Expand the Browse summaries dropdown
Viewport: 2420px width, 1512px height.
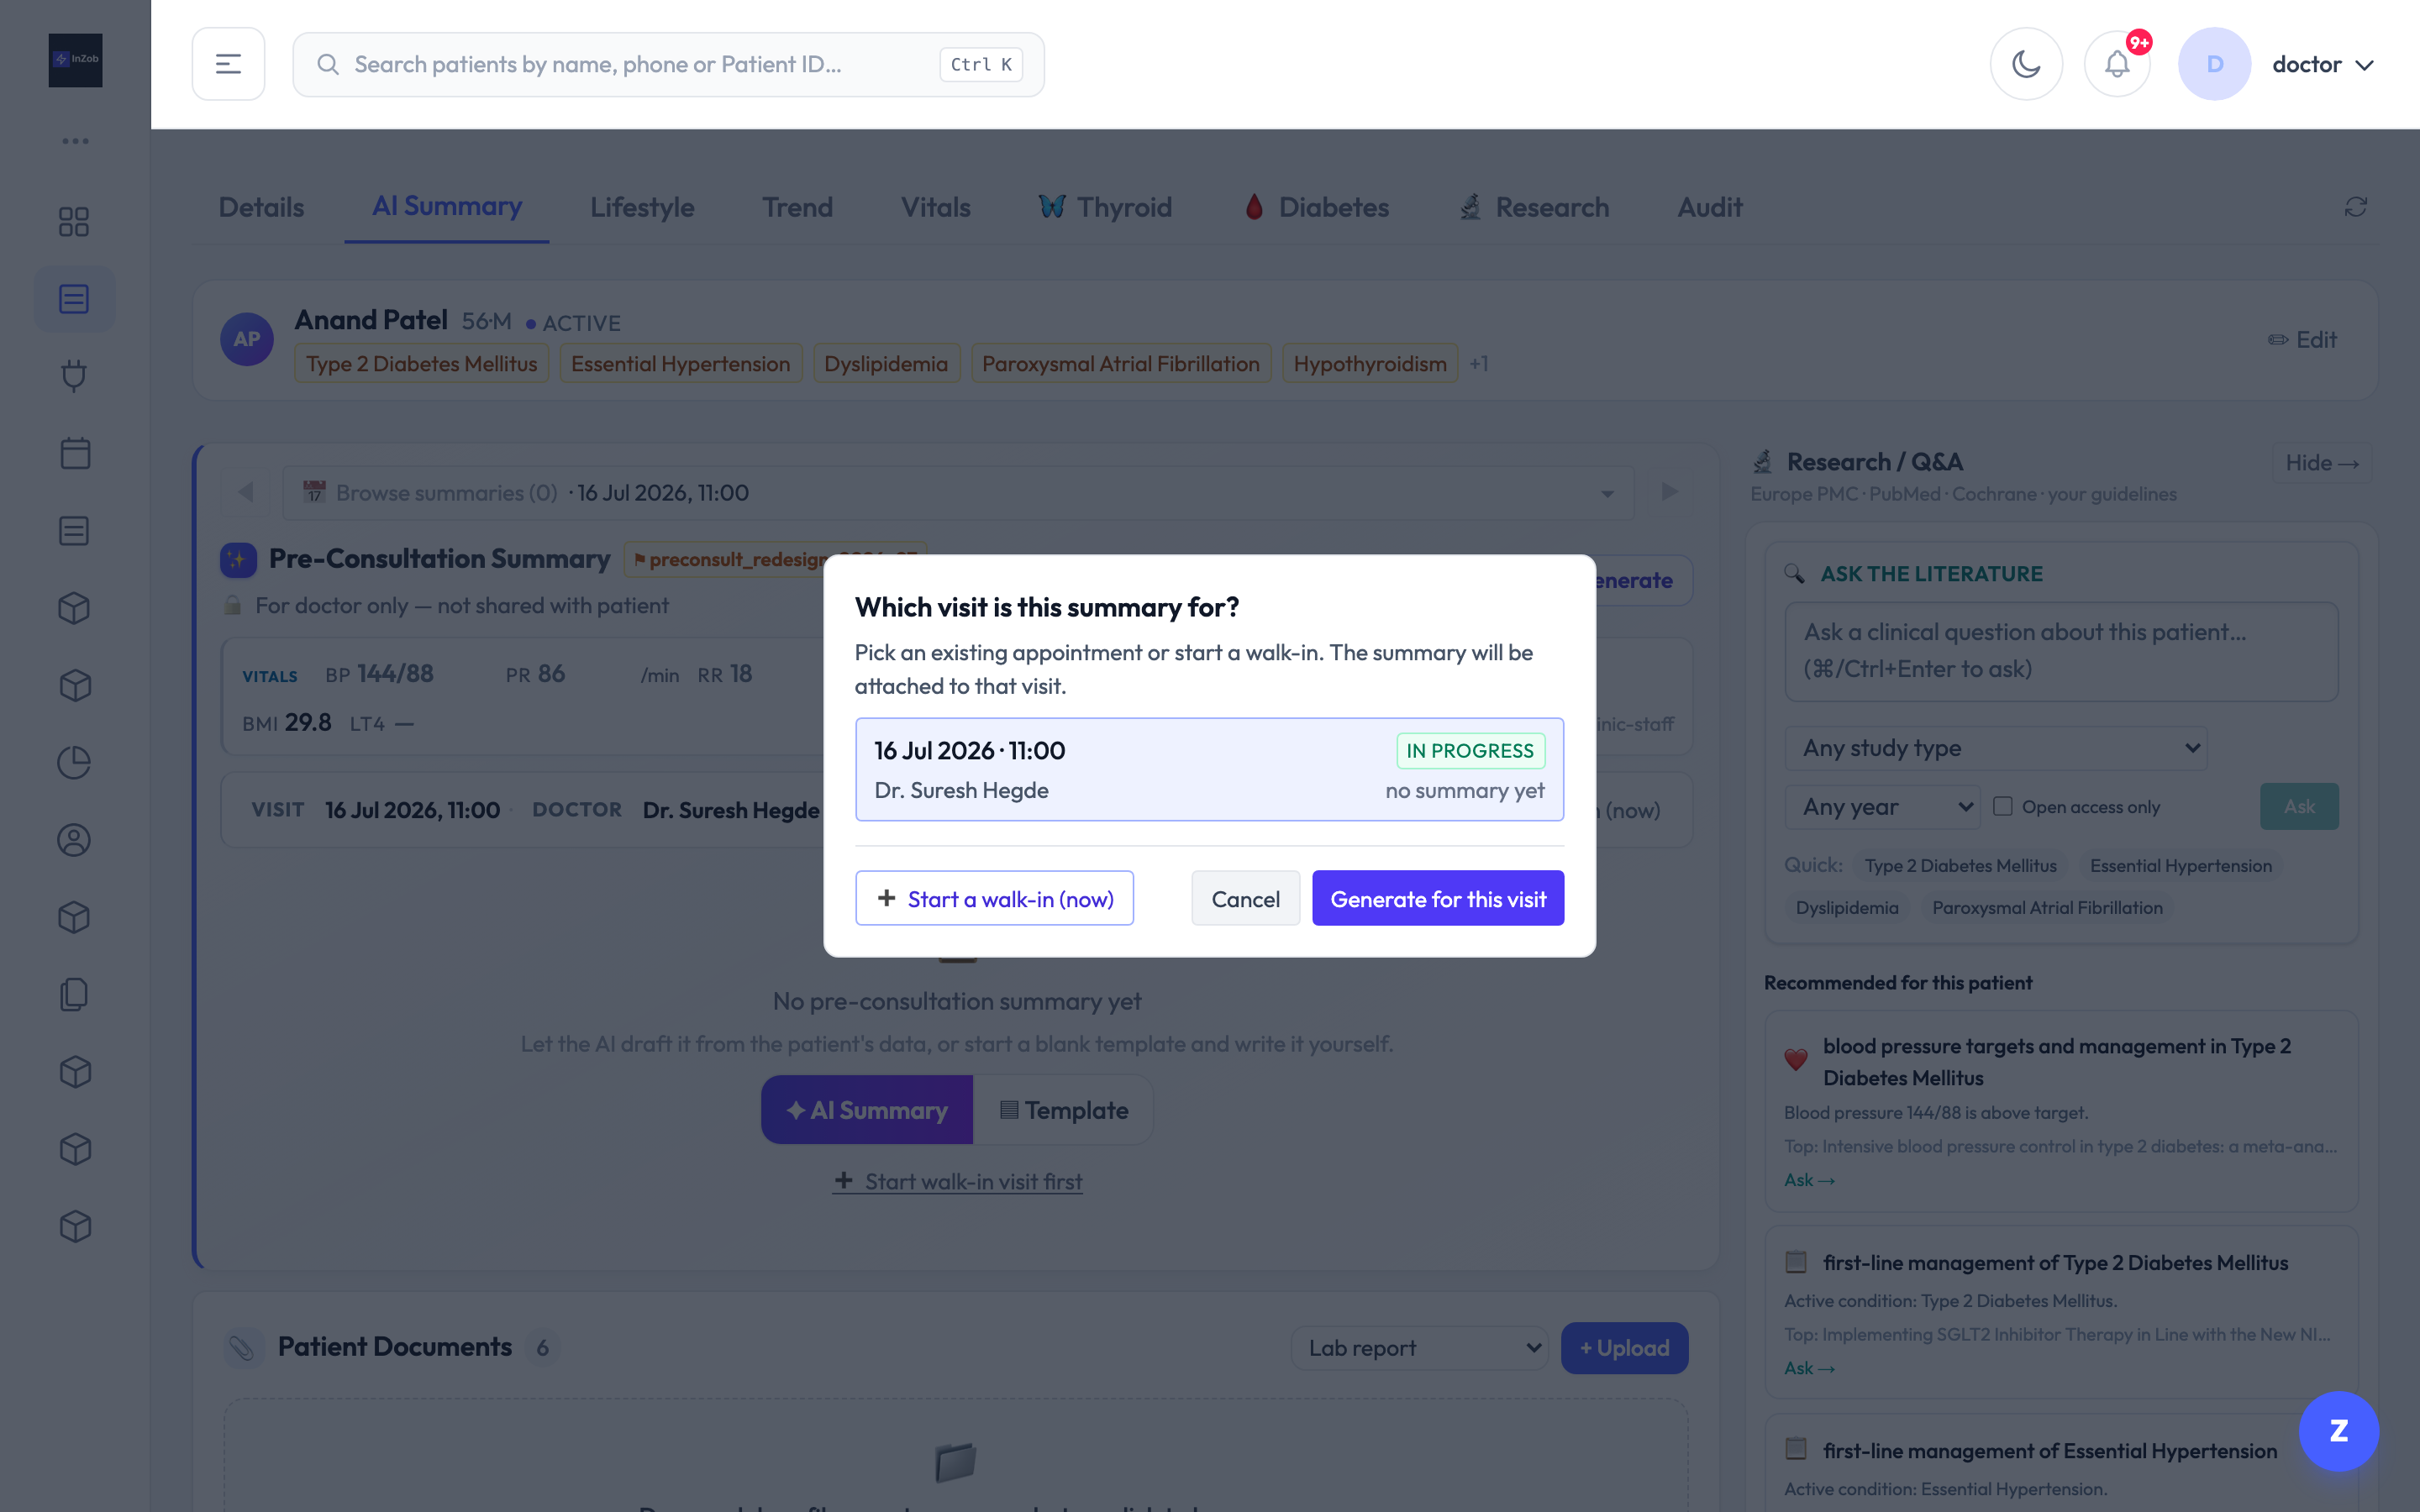(958, 492)
